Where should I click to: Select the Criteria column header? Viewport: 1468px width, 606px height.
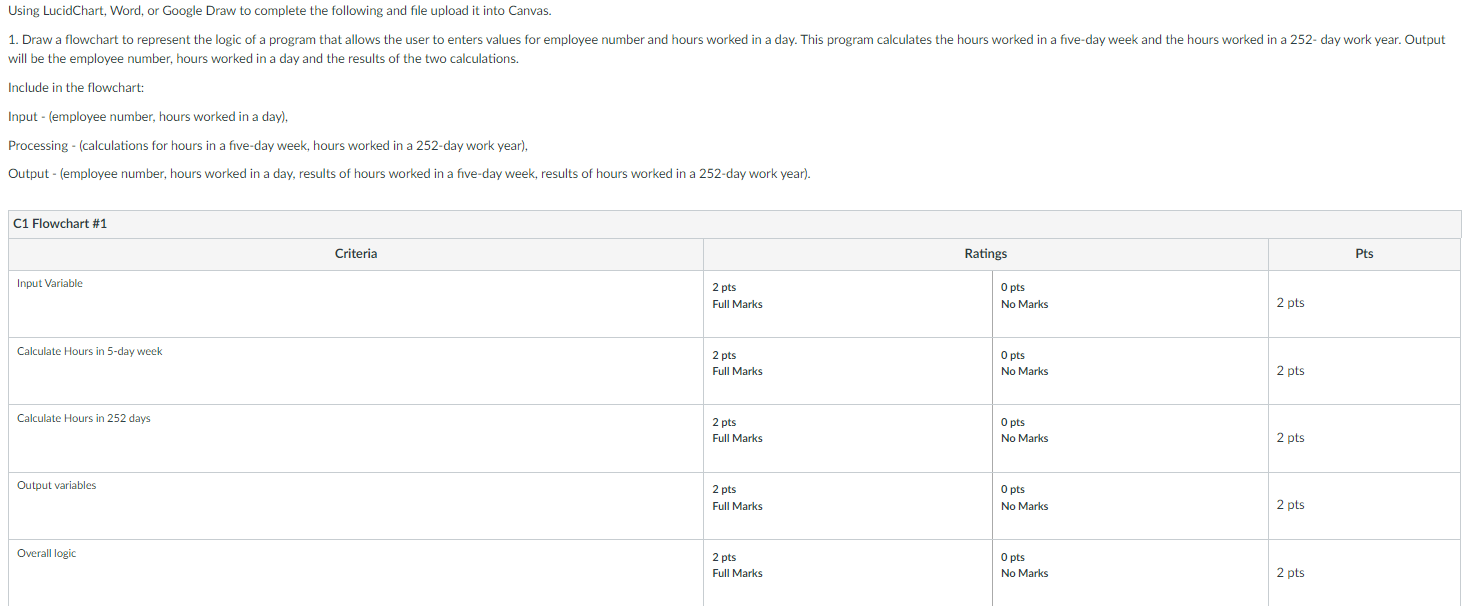pyautogui.click(x=356, y=254)
